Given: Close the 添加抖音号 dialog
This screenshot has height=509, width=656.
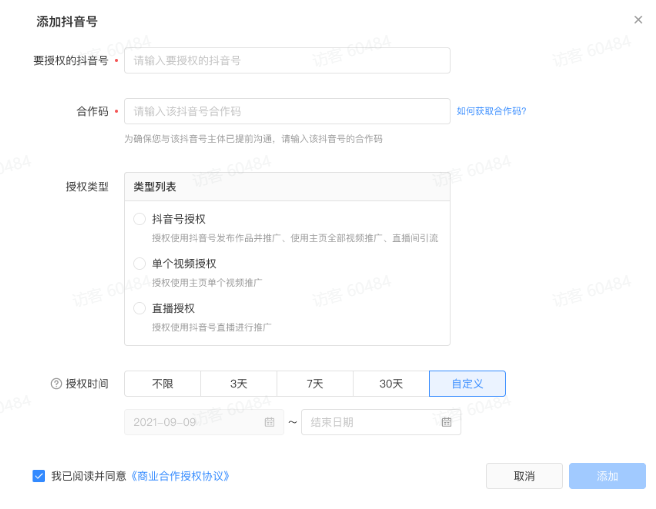Looking at the screenshot, I should pos(638,20).
